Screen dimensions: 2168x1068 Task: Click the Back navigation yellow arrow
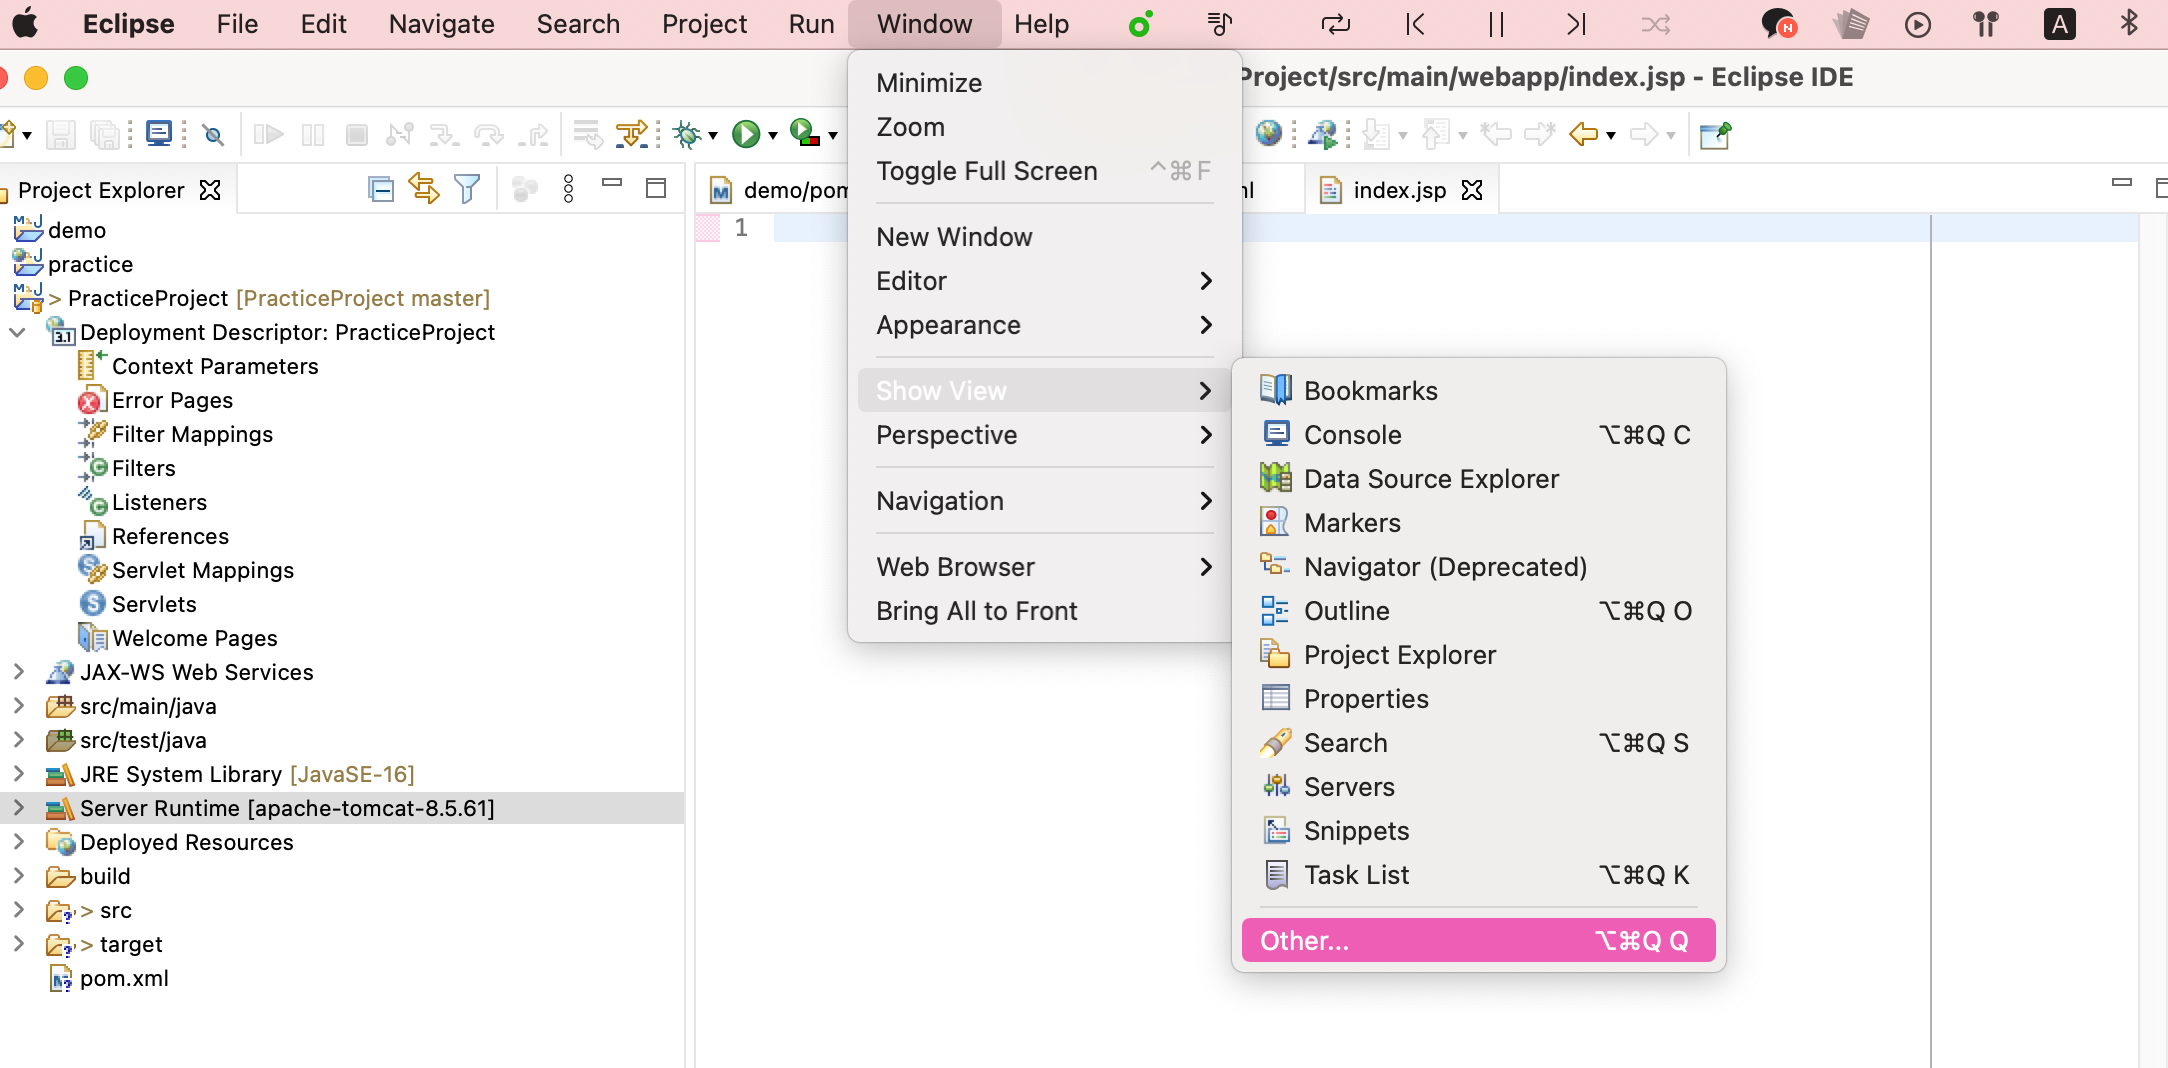pyautogui.click(x=1583, y=134)
